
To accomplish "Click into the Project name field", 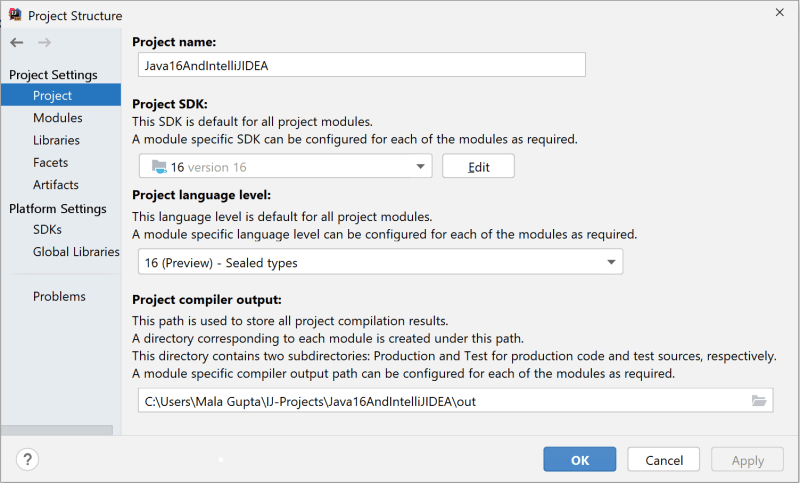I will [362, 65].
